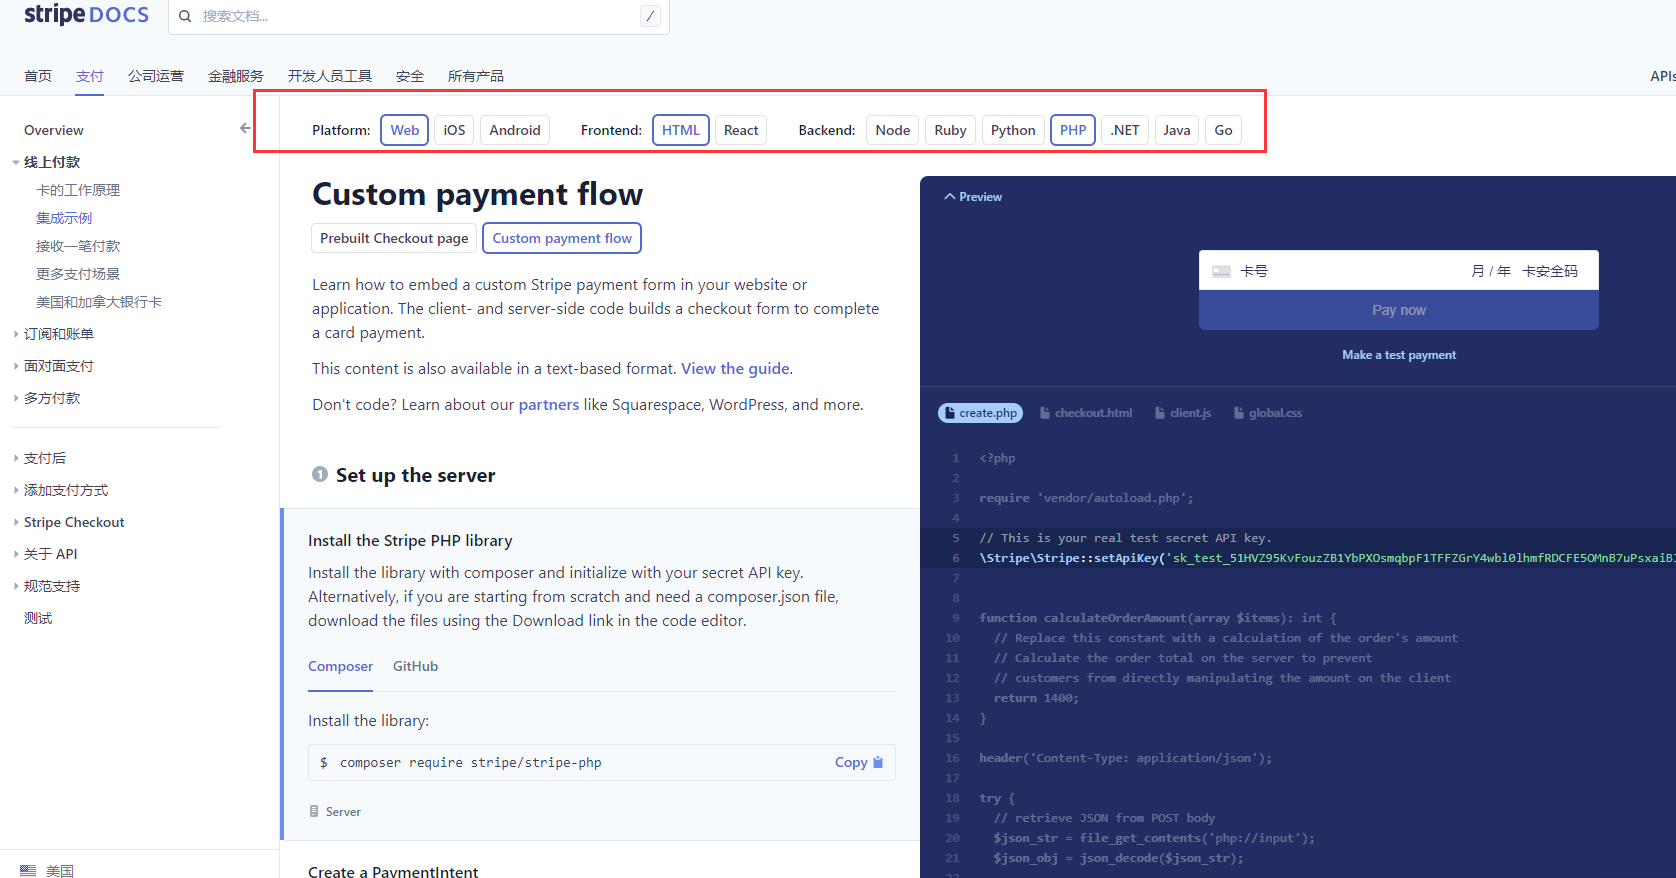This screenshot has height=878, width=1676.
Task: Open the 支付 nav tab
Action: (x=90, y=76)
